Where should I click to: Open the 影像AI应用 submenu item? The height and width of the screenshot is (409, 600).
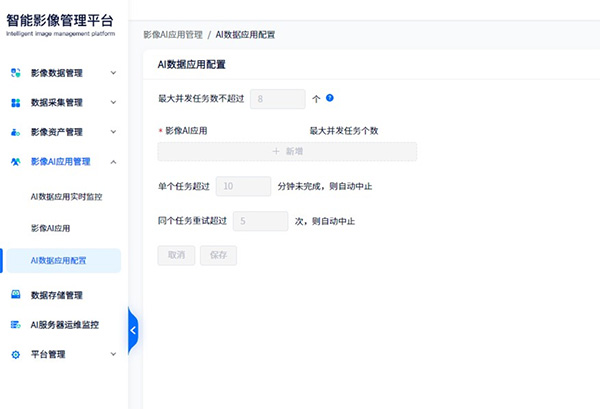coord(50,228)
